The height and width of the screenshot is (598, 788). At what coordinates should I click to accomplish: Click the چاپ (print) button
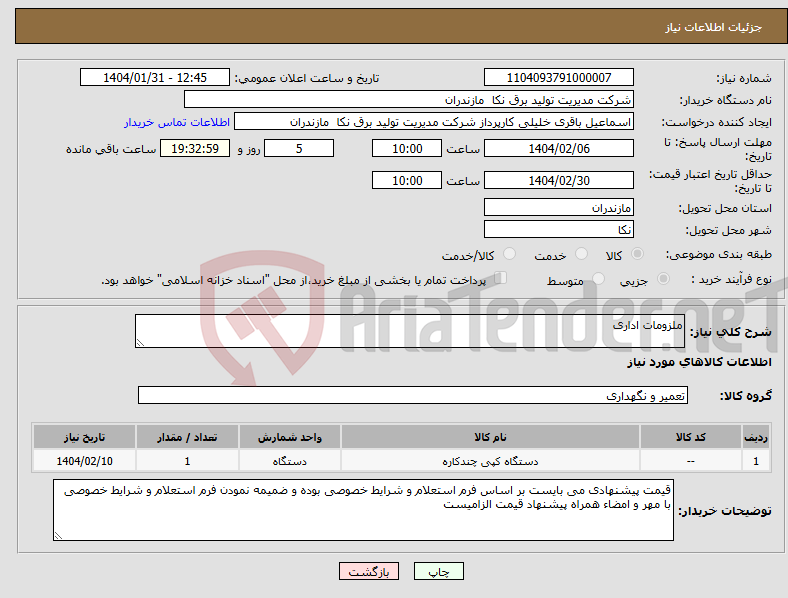point(438,571)
